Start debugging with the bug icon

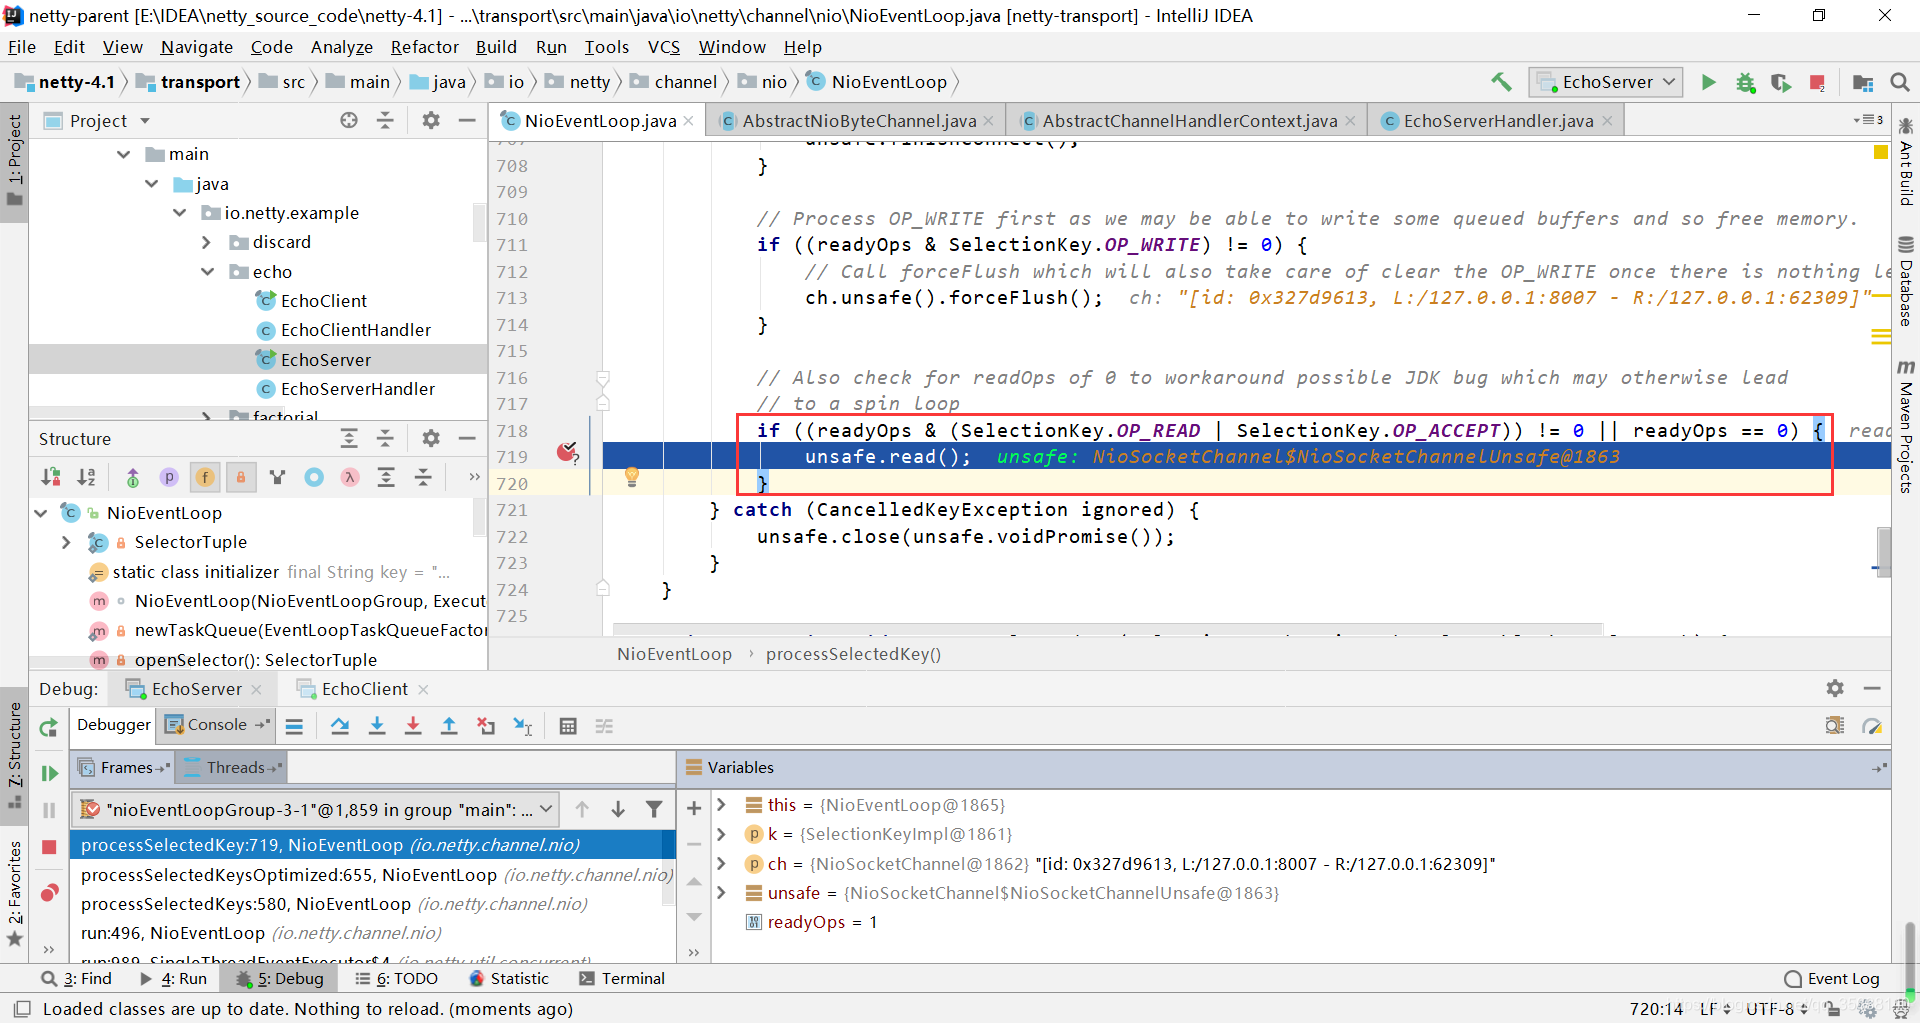[x=1745, y=82]
